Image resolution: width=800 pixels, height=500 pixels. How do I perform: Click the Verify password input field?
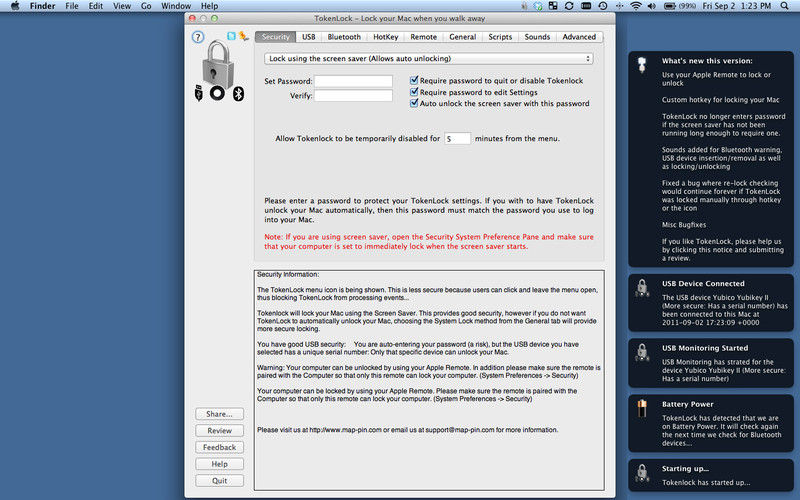pos(353,95)
